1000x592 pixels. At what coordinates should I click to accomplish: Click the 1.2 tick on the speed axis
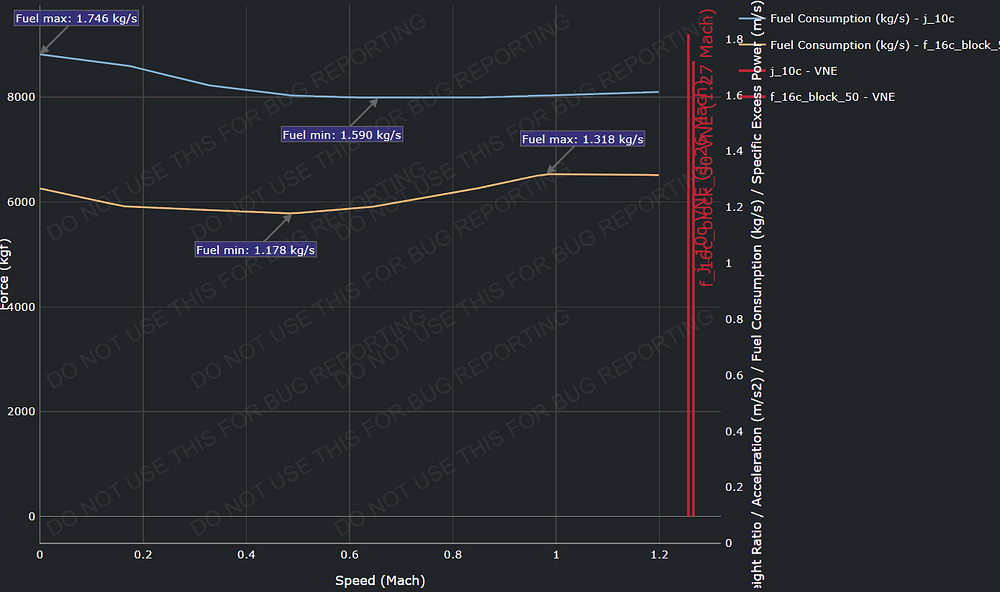[658, 554]
